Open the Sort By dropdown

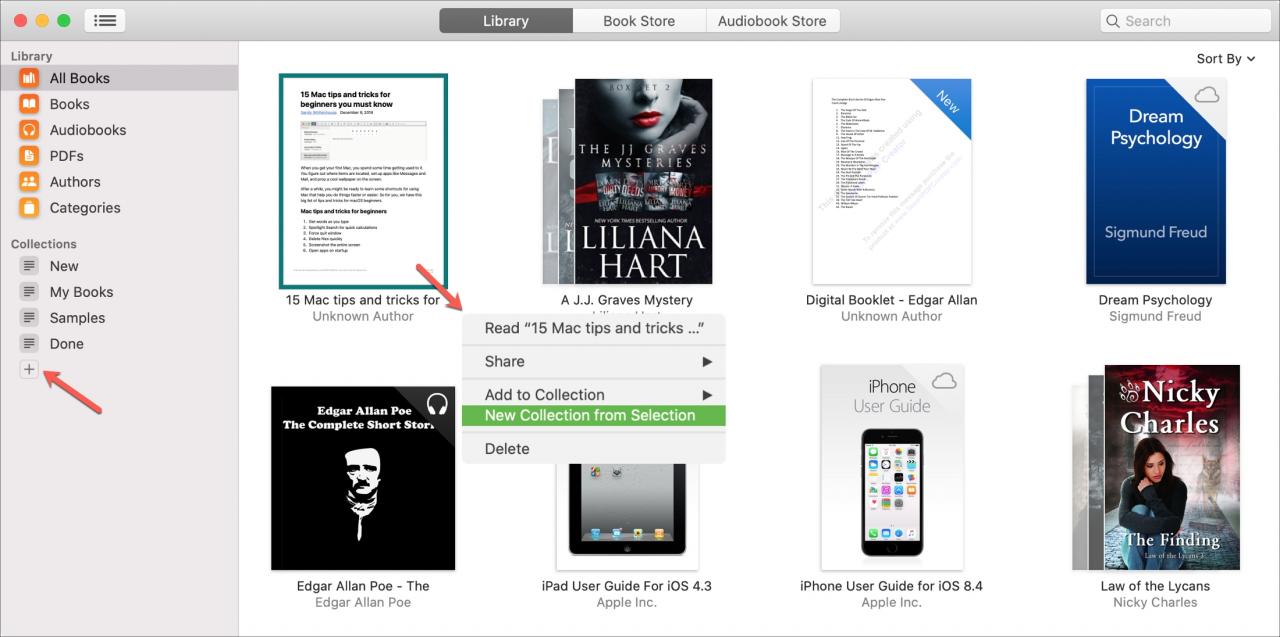tap(1226, 59)
